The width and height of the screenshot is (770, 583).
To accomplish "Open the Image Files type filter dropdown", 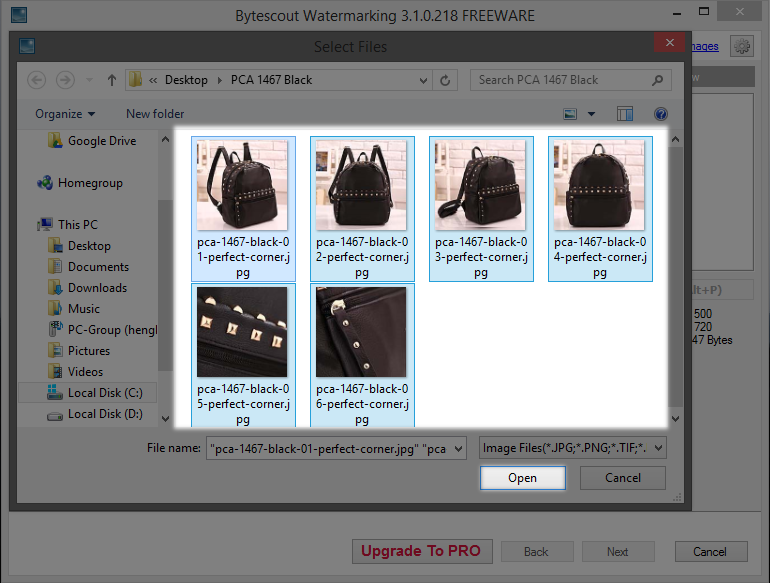I will (x=572, y=449).
